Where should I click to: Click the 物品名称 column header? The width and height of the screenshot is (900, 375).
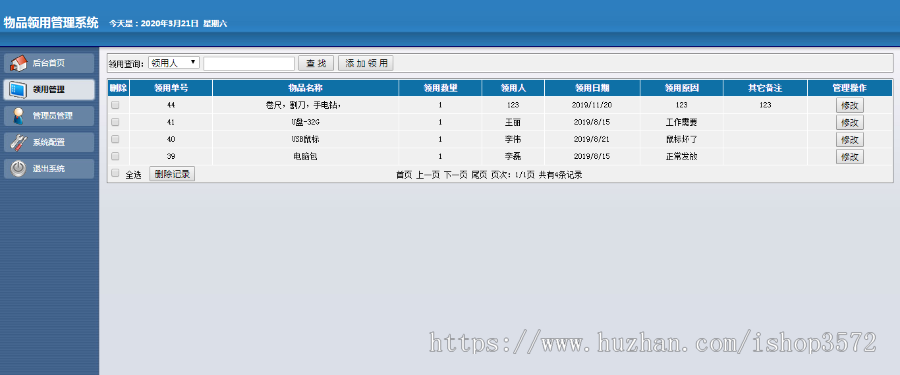point(305,88)
